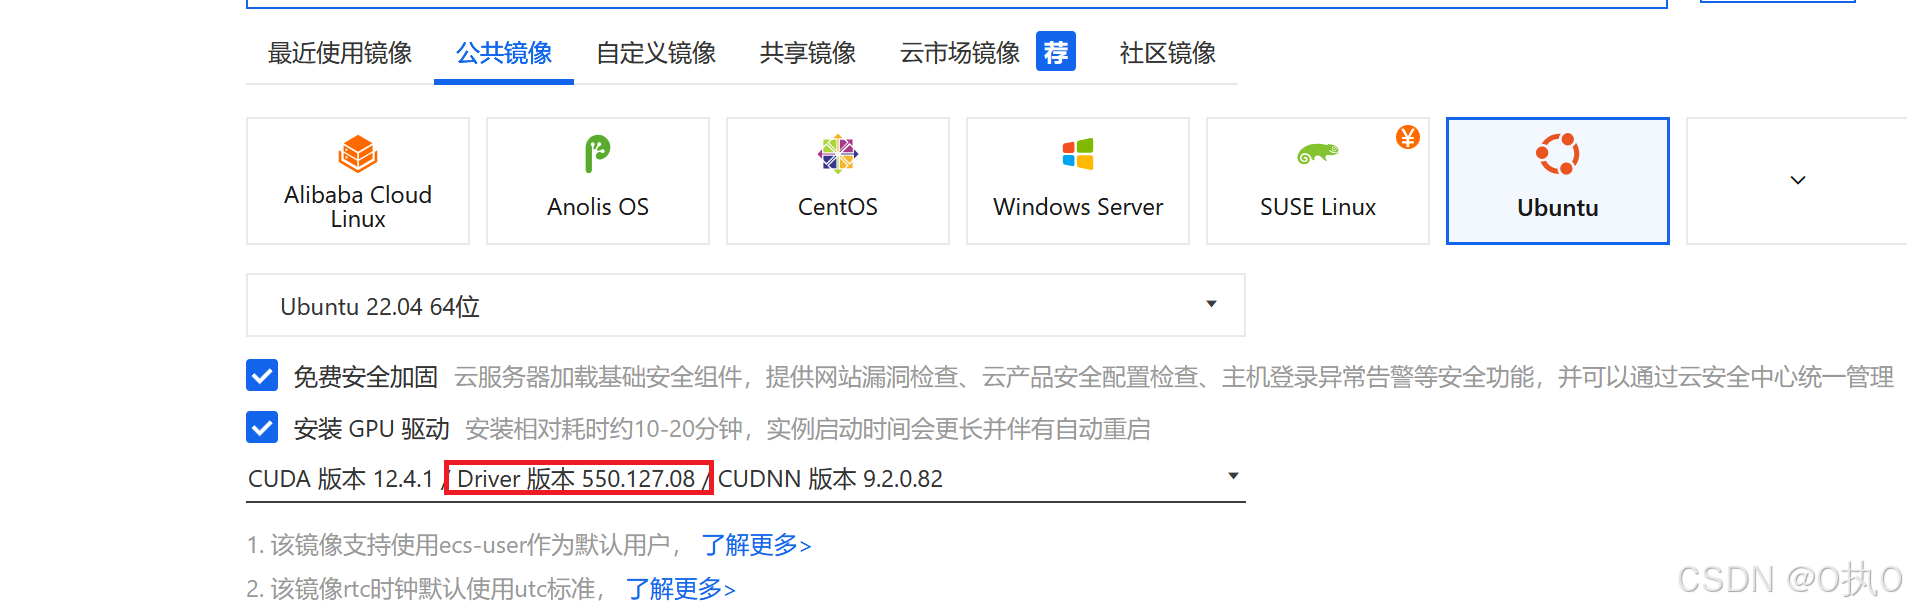Viewport: 1907px width, 611px height.
Task: Click the blue 荐 recommended badge
Action: [x=1056, y=51]
